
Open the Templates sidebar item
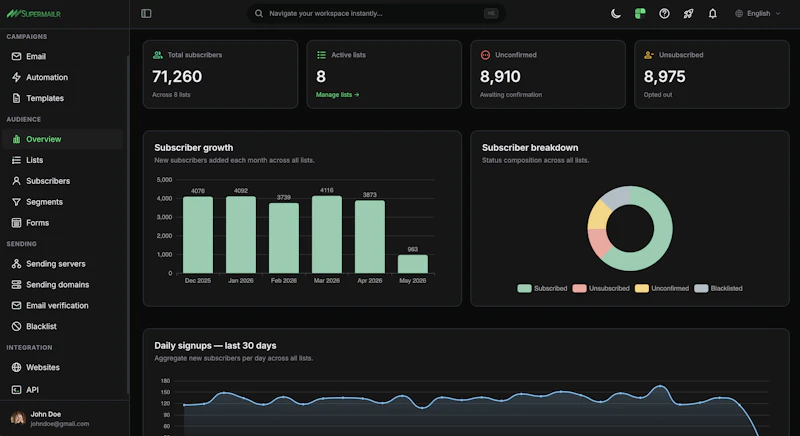pos(62,98)
